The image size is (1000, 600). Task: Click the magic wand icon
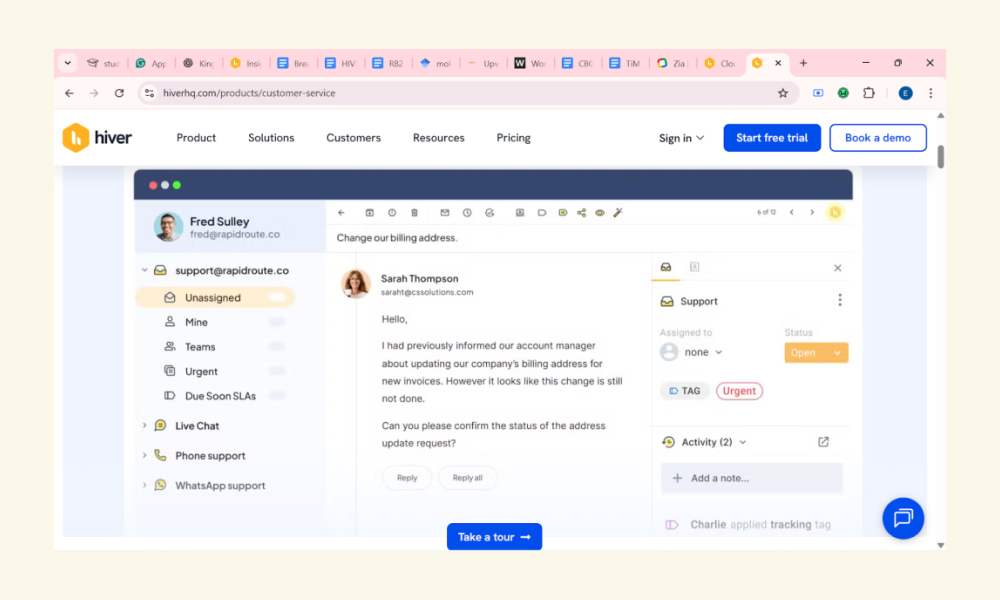point(618,213)
